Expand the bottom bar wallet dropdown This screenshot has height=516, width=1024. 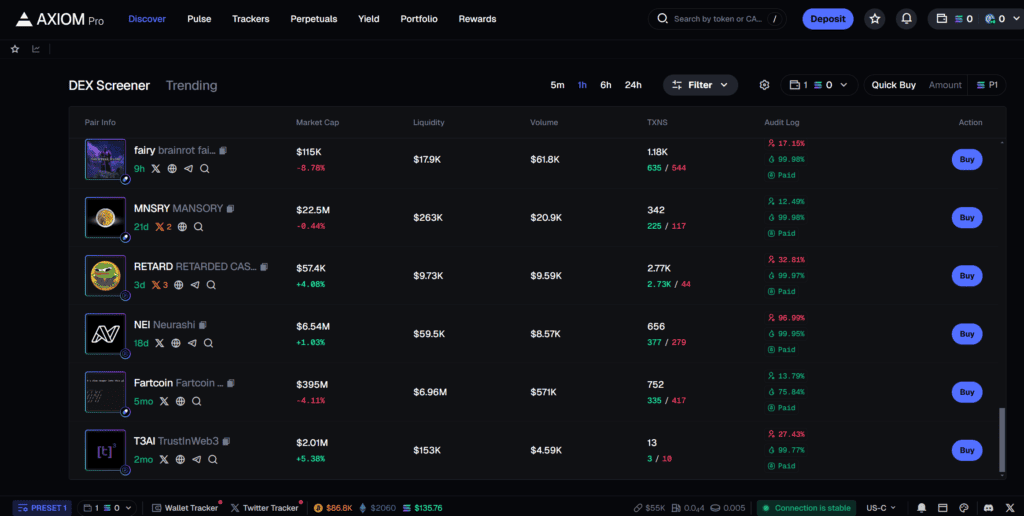[108, 508]
